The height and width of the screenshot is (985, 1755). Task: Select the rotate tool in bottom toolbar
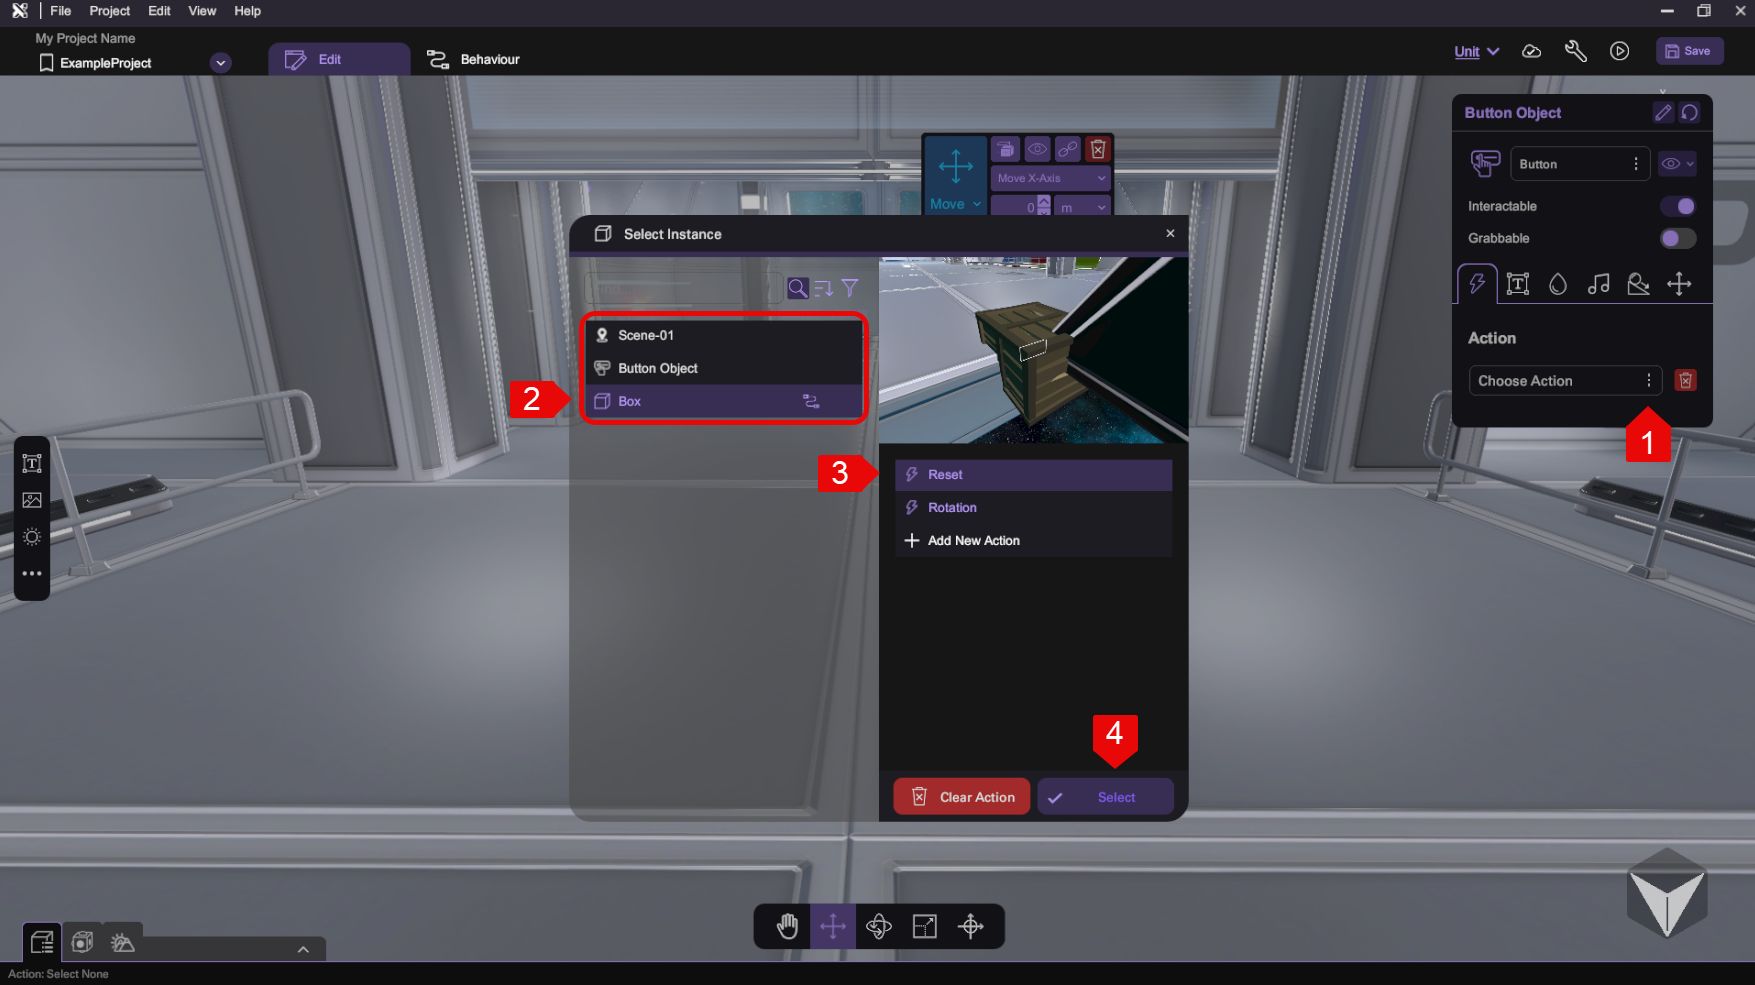pos(878,926)
